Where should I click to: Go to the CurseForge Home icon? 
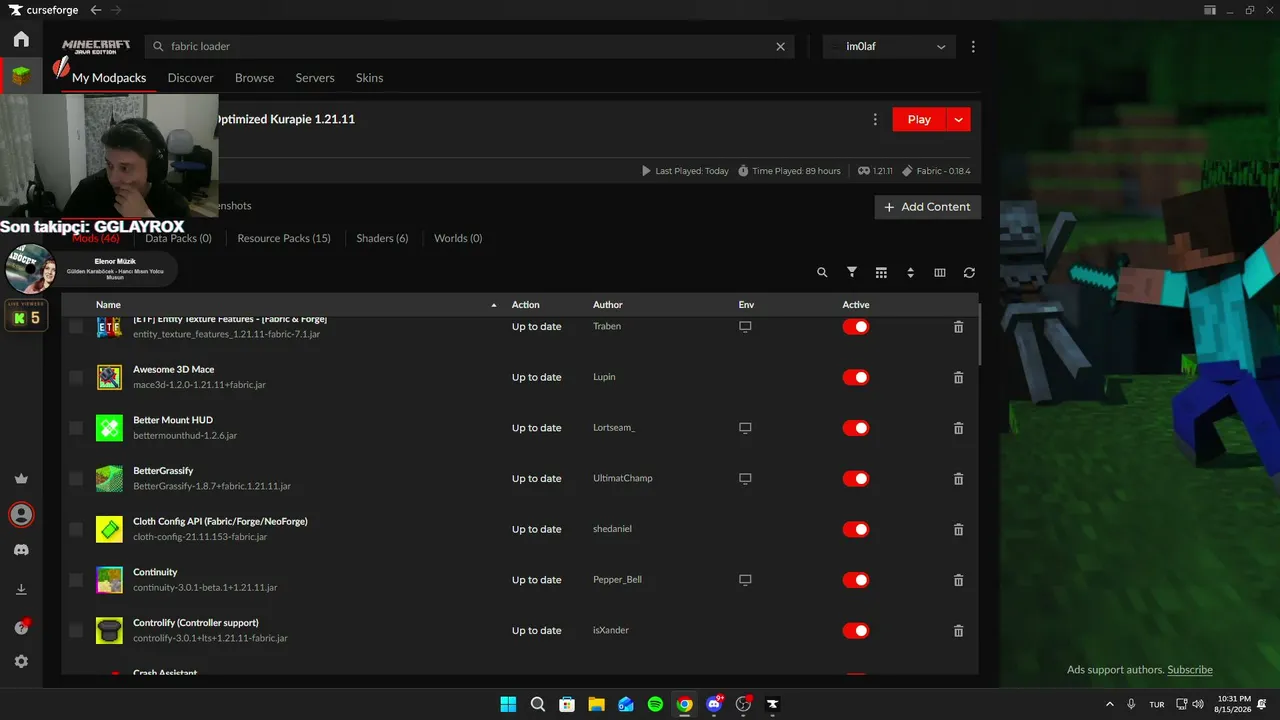(x=21, y=39)
